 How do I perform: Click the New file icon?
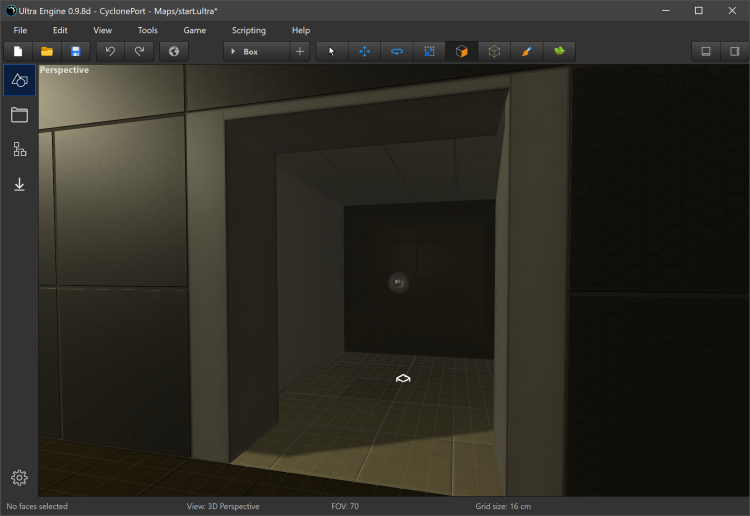click(x=18, y=51)
